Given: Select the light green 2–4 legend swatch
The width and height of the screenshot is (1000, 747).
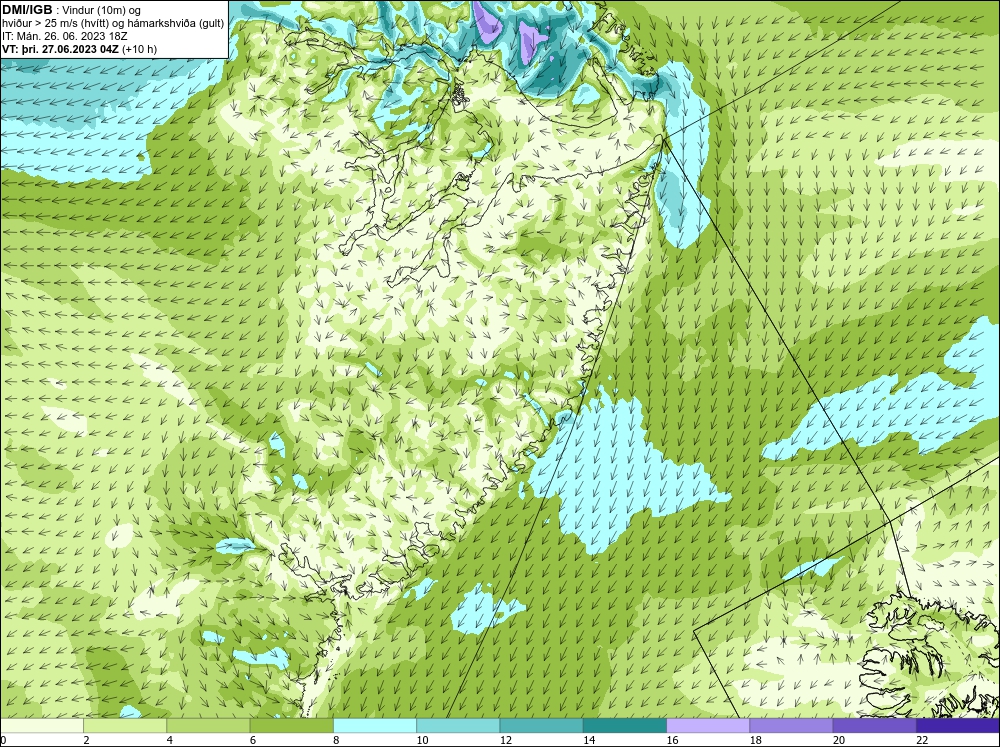Looking at the screenshot, I should click(125, 726).
